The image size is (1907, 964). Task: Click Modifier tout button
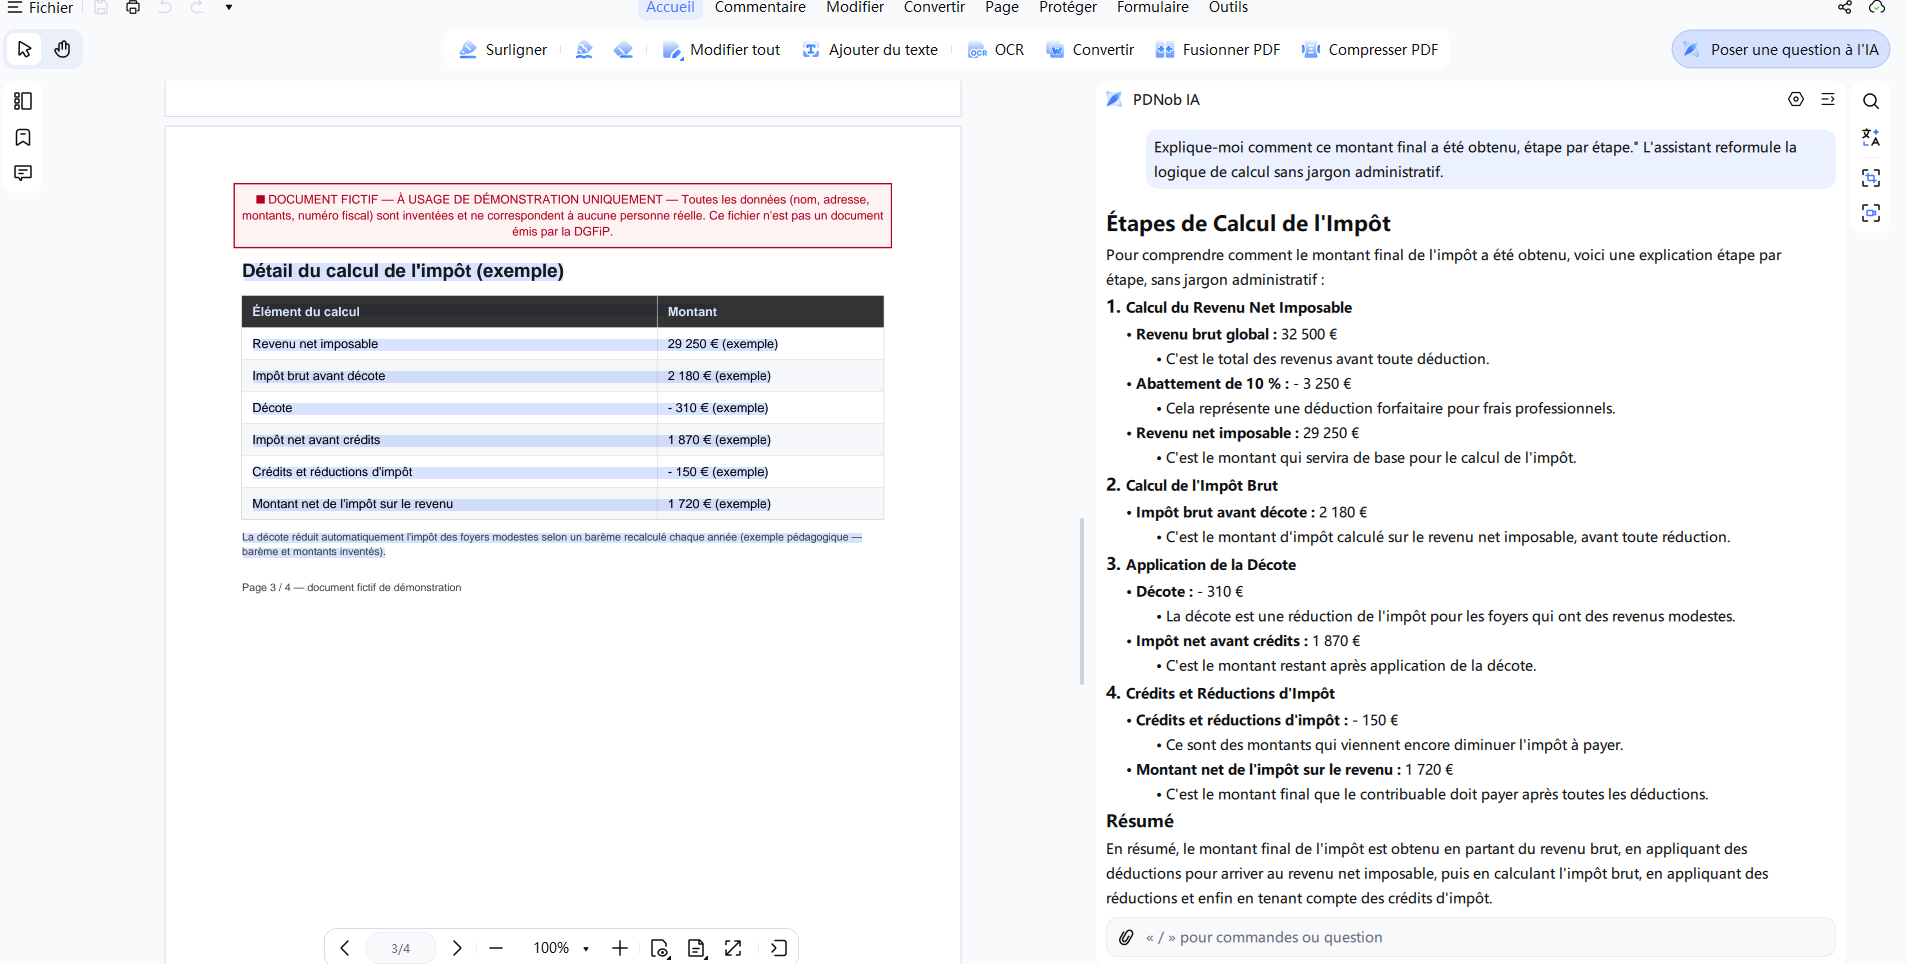click(x=721, y=50)
